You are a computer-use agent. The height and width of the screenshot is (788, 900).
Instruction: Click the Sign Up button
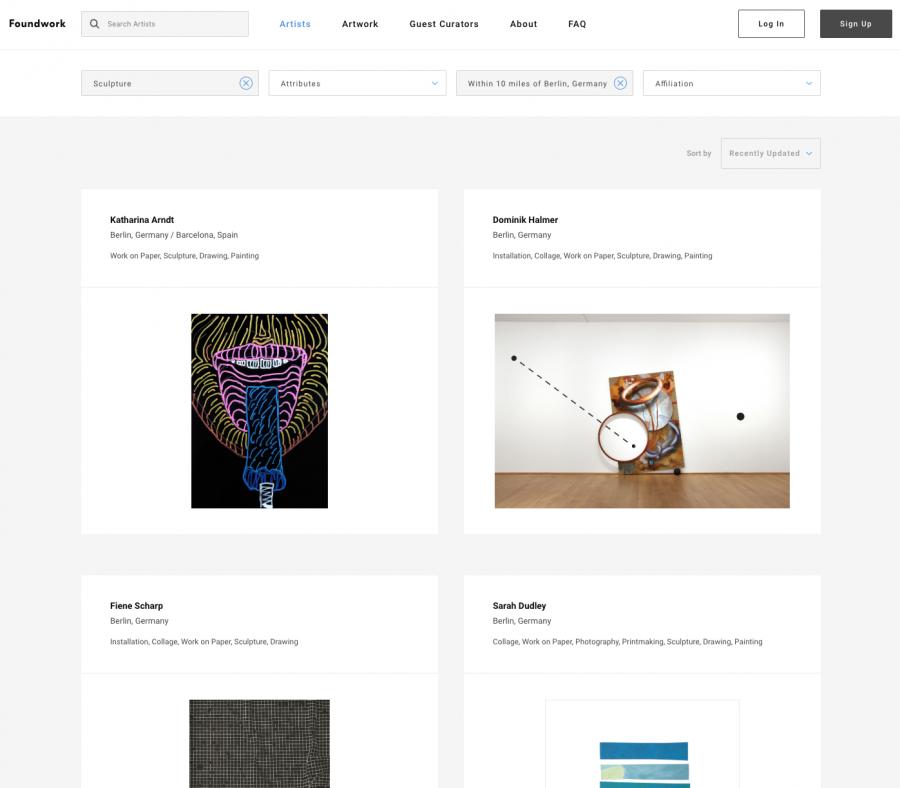pos(856,23)
